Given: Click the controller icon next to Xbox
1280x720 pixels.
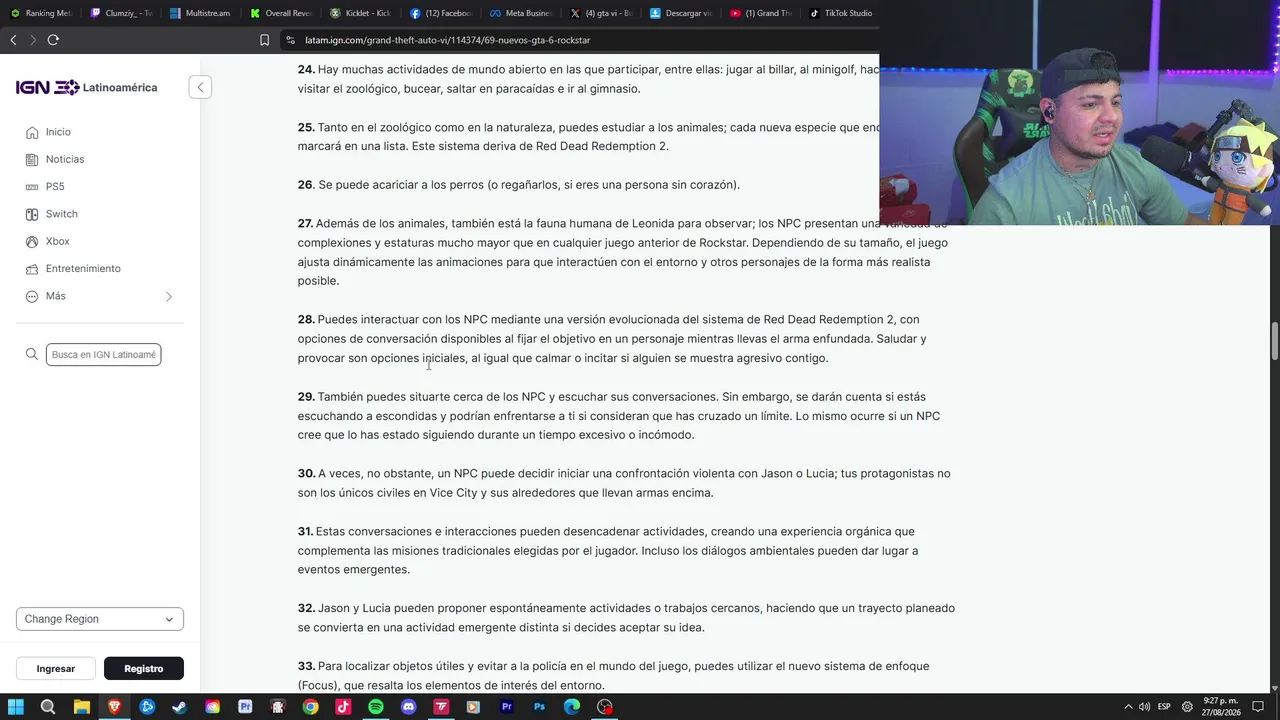Looking at the screenshot, I should click(x=32, y=242).
